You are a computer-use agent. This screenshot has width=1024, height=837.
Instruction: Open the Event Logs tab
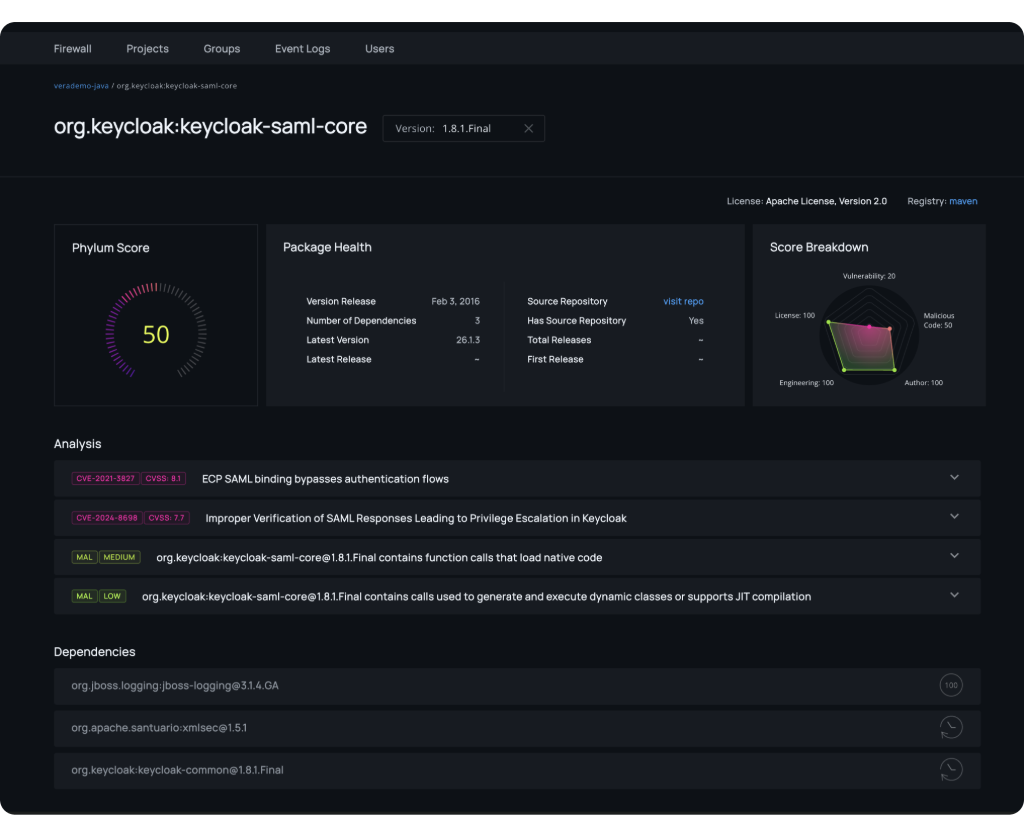coord(302,49)
